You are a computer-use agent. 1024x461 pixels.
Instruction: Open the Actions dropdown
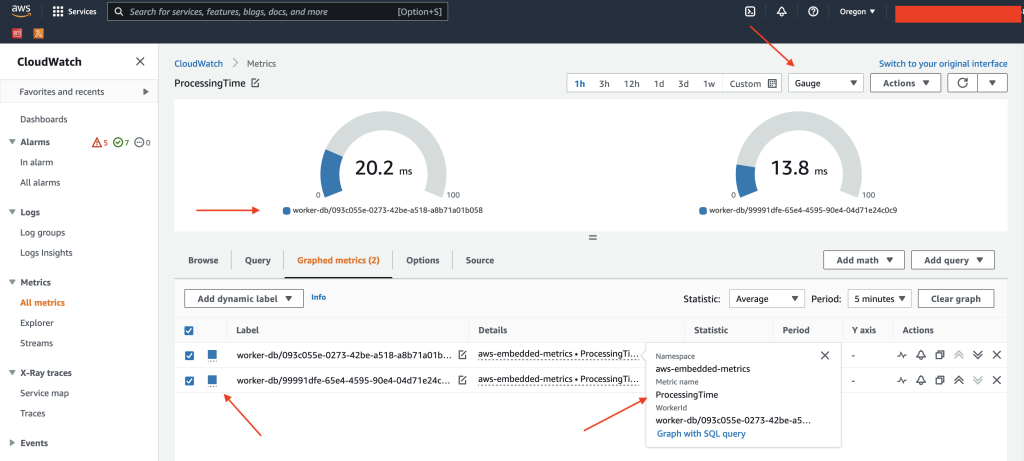point(905,83)
